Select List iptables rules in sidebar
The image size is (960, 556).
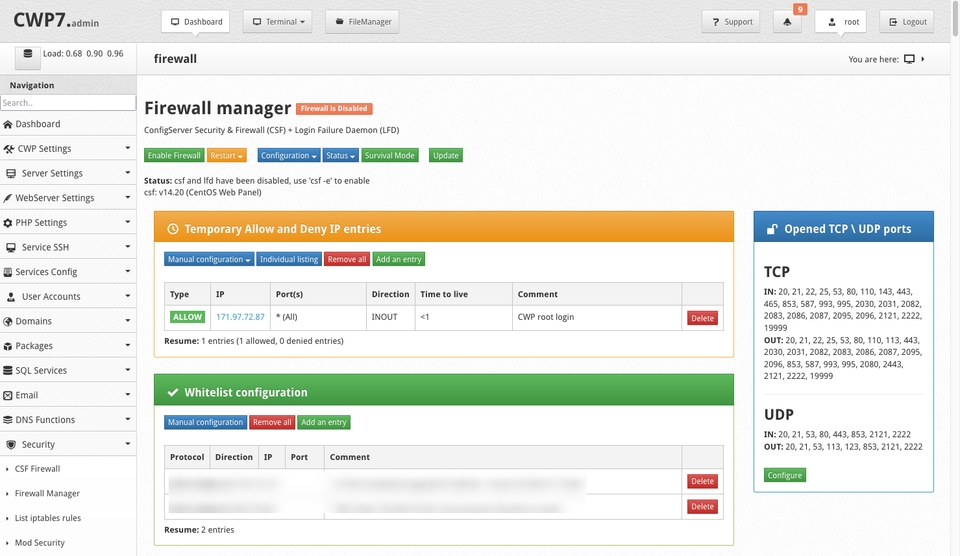pos(48,518)
